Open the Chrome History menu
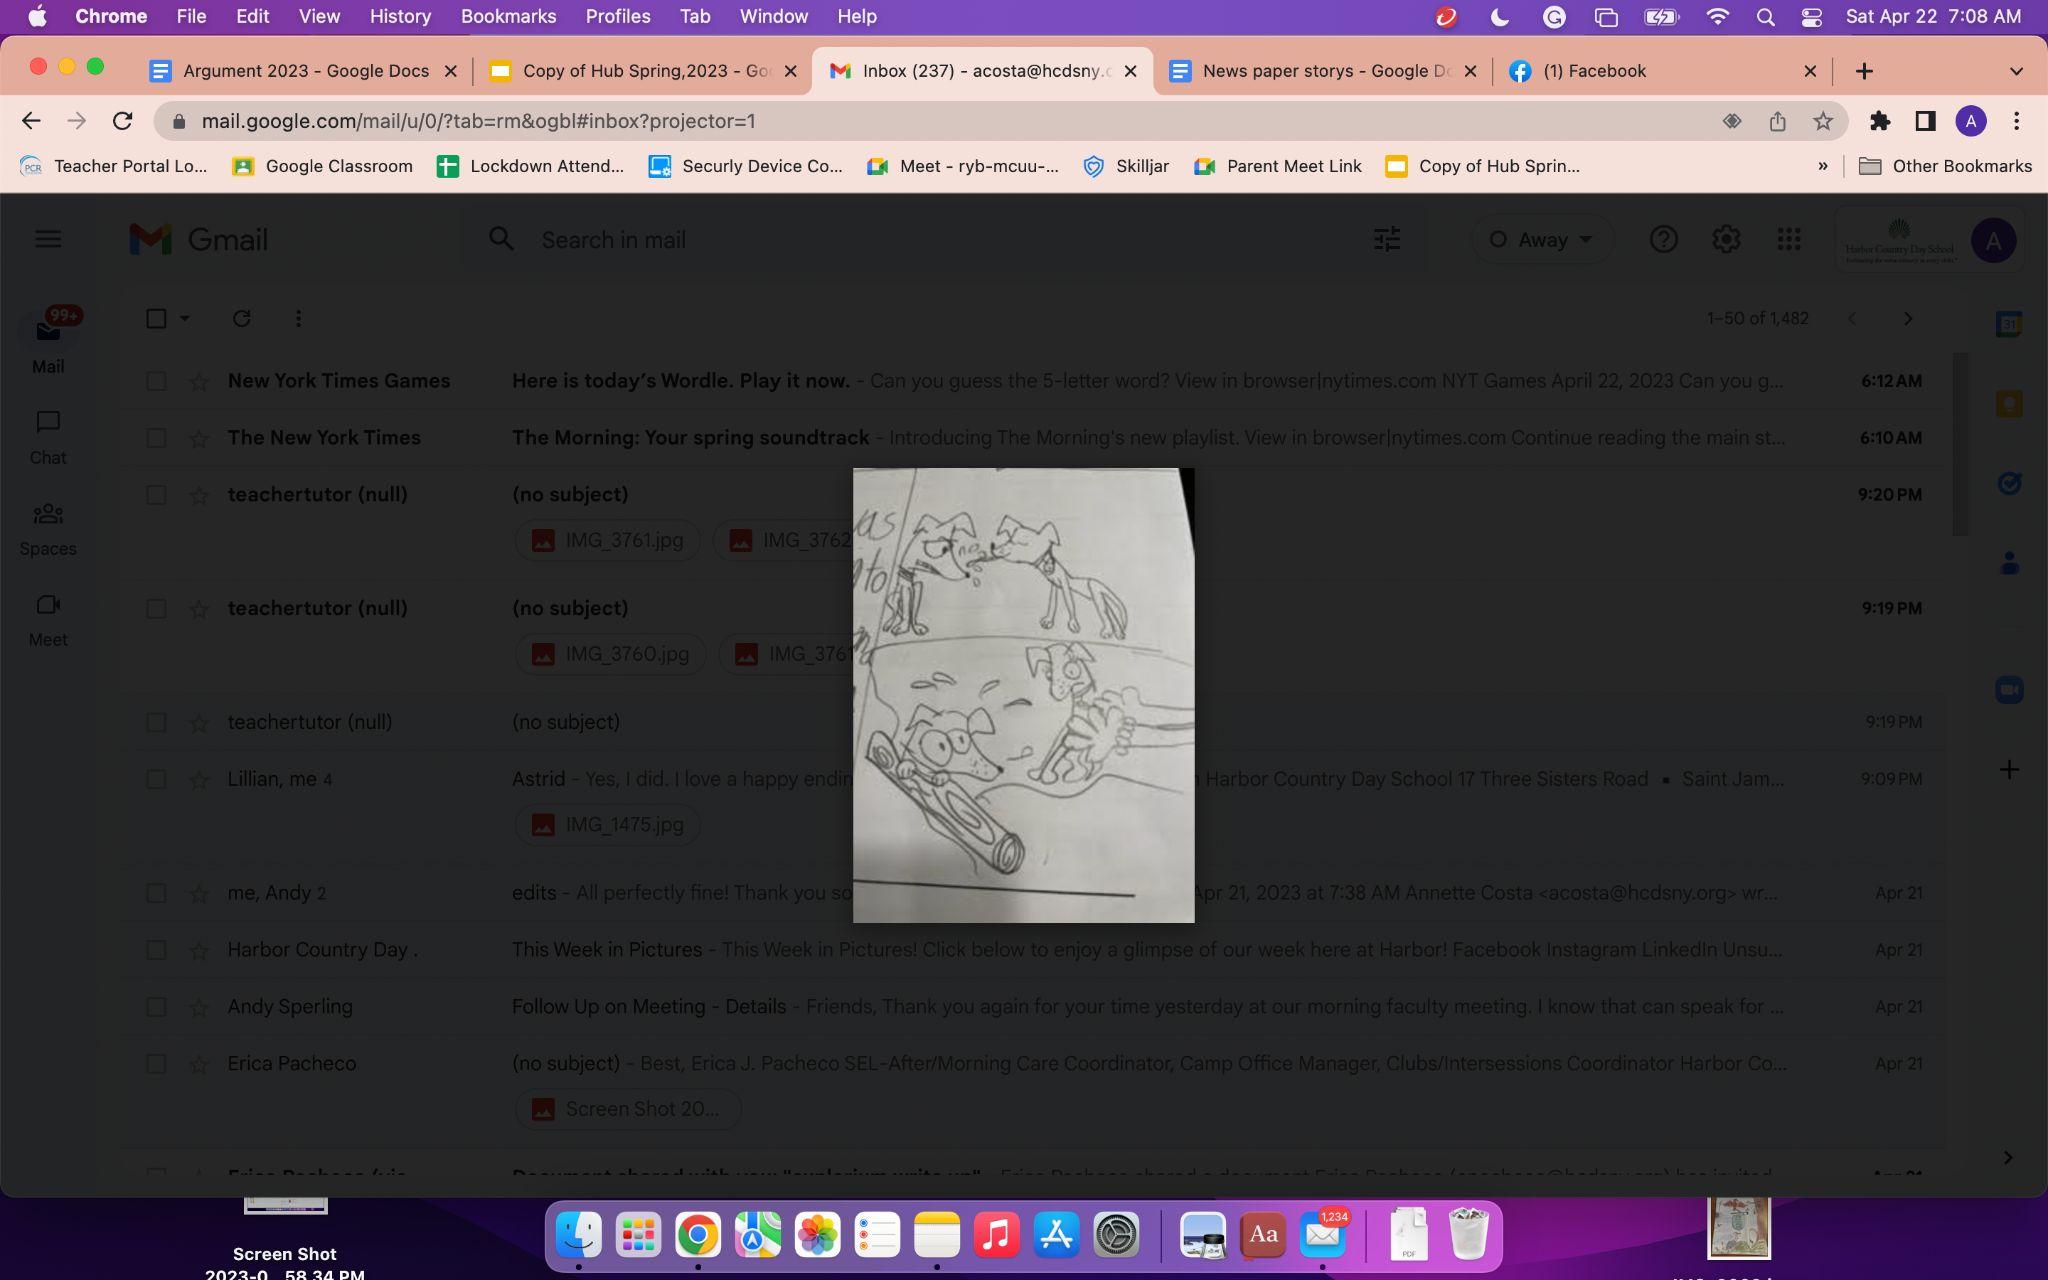Viewport: 2048px width, 1280px height. point(400,16)
